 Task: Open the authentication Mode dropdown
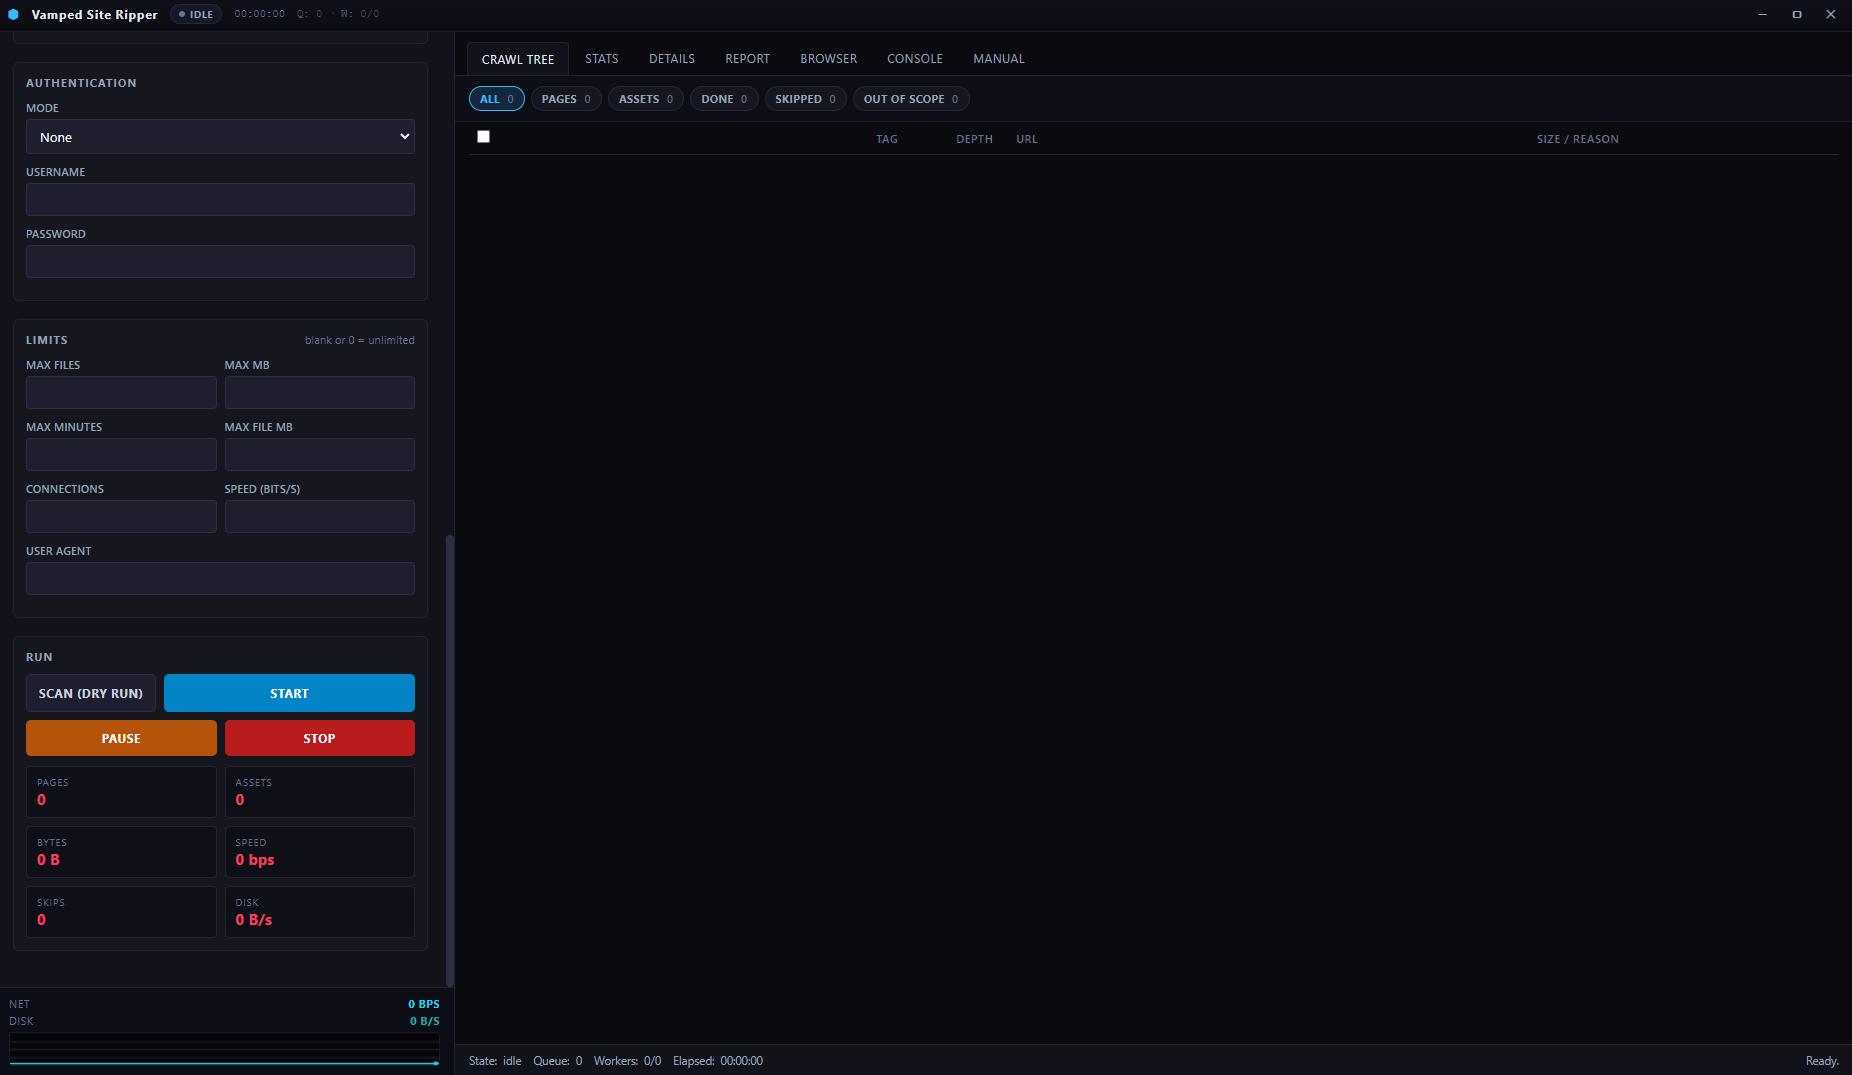tap(220, 137)
